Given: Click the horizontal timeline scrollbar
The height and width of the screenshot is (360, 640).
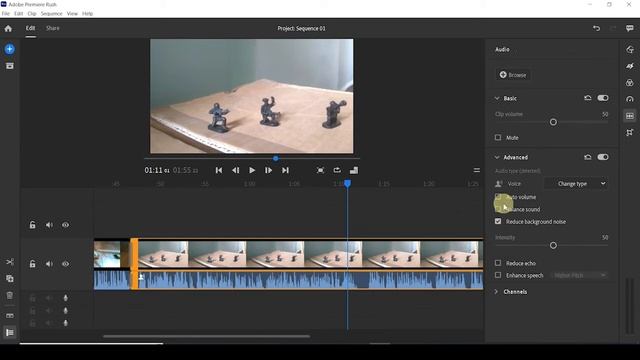Looking at the screenshot, I should (206, 336).
